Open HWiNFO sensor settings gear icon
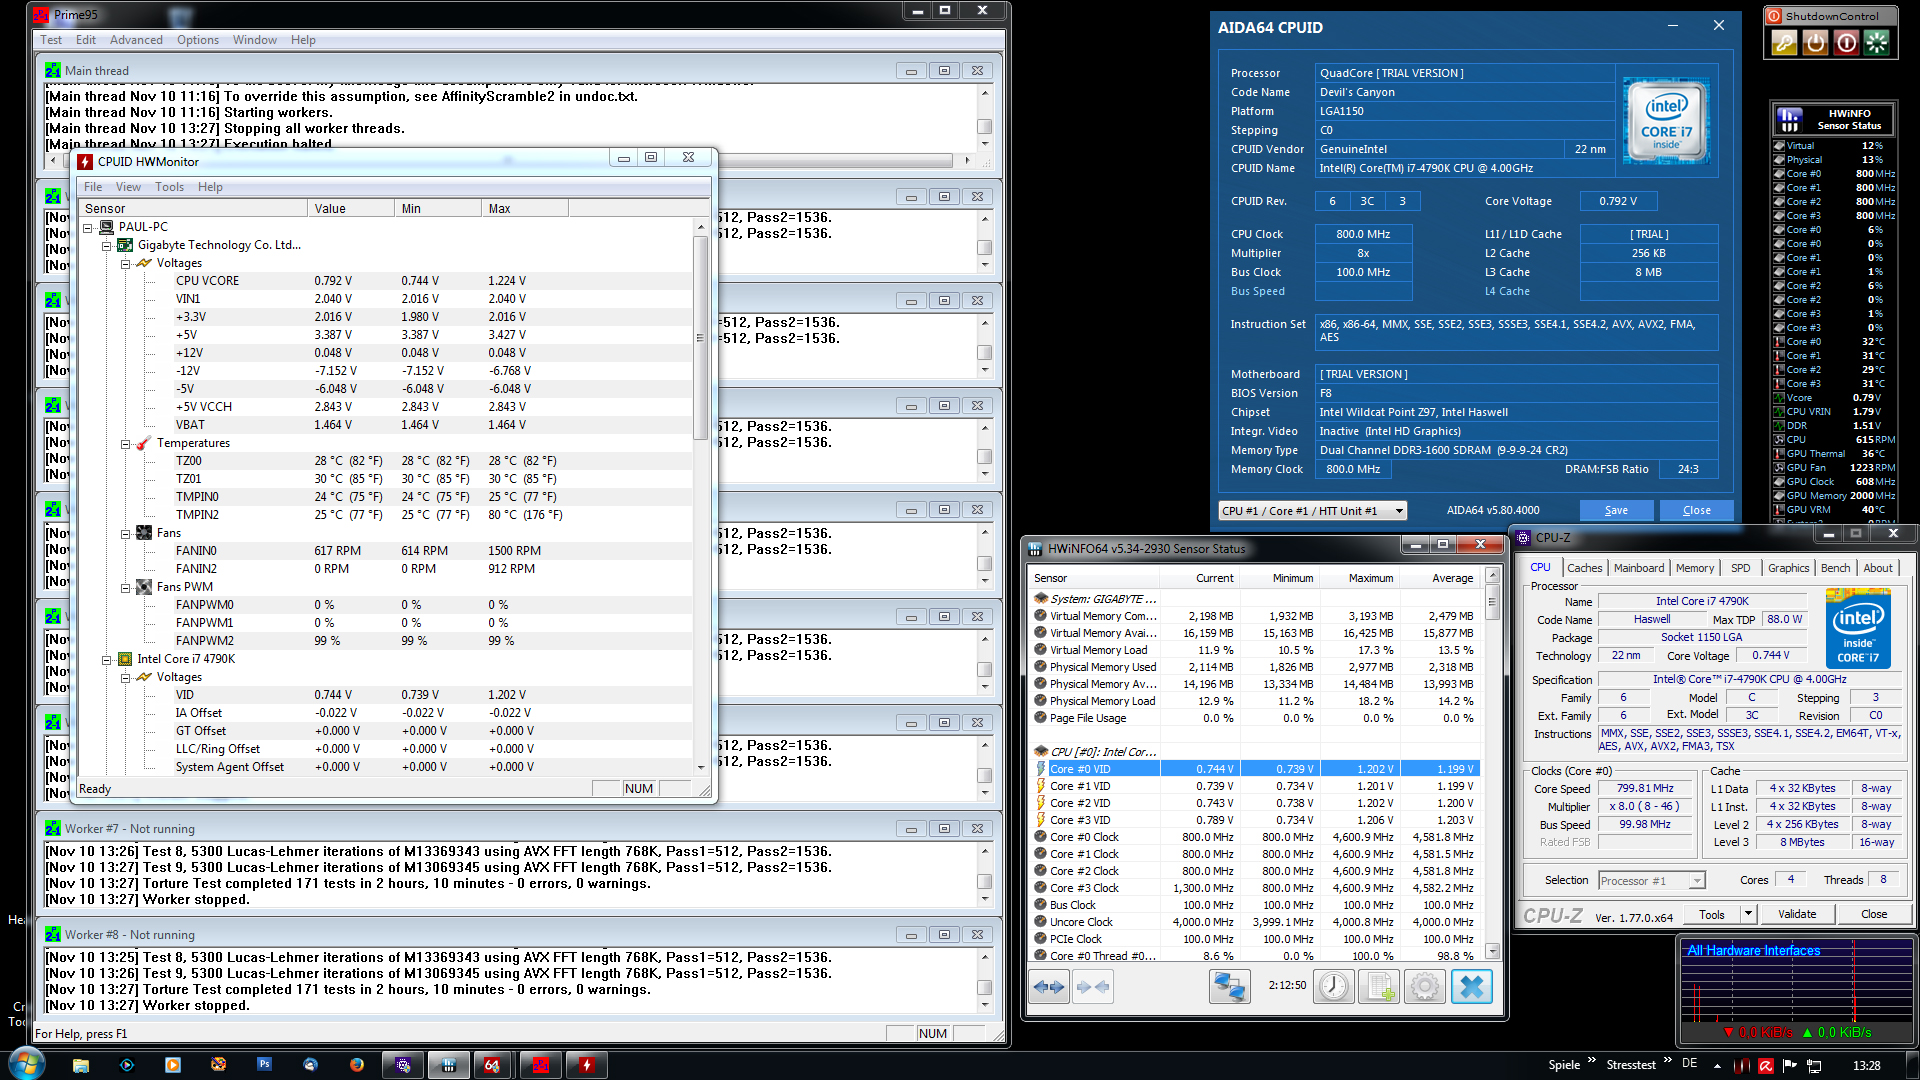The height and width of the screenshot is (1080, 1920). [x=1425, y=987]
